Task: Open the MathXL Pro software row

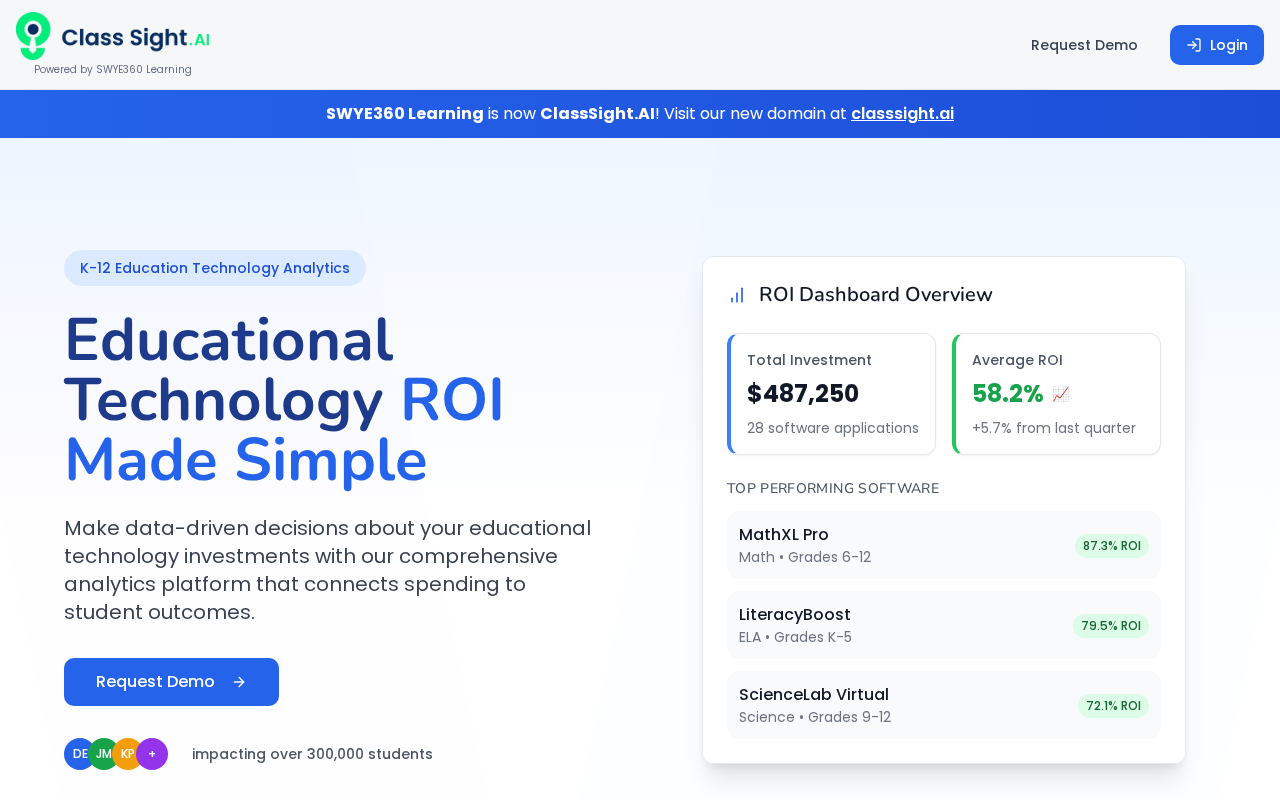Action: [944, 545]
